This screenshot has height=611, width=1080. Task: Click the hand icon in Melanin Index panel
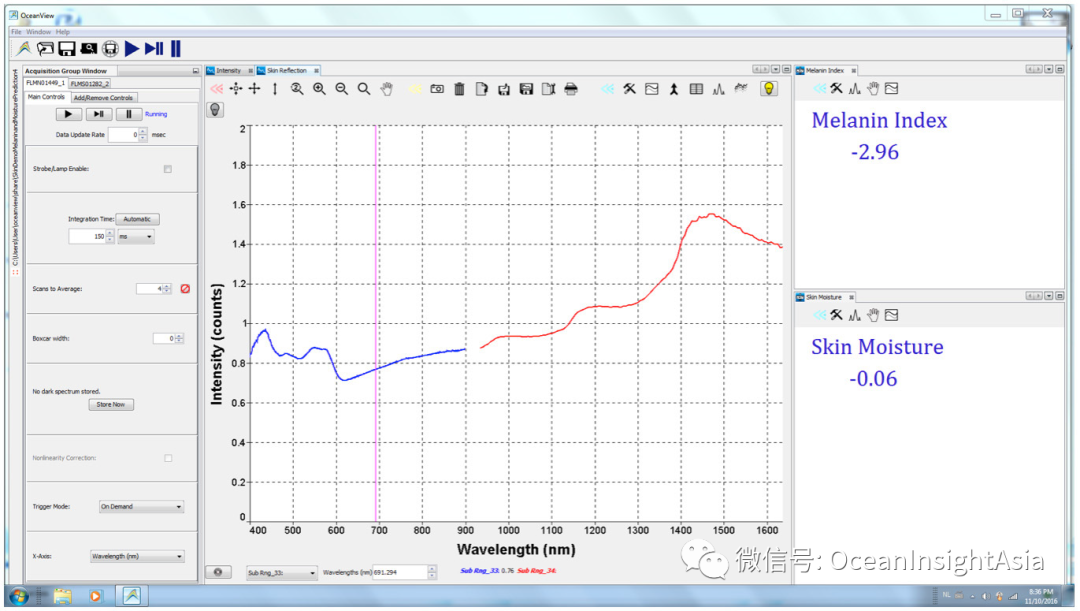pyautogui.click(x=873, y=88)
